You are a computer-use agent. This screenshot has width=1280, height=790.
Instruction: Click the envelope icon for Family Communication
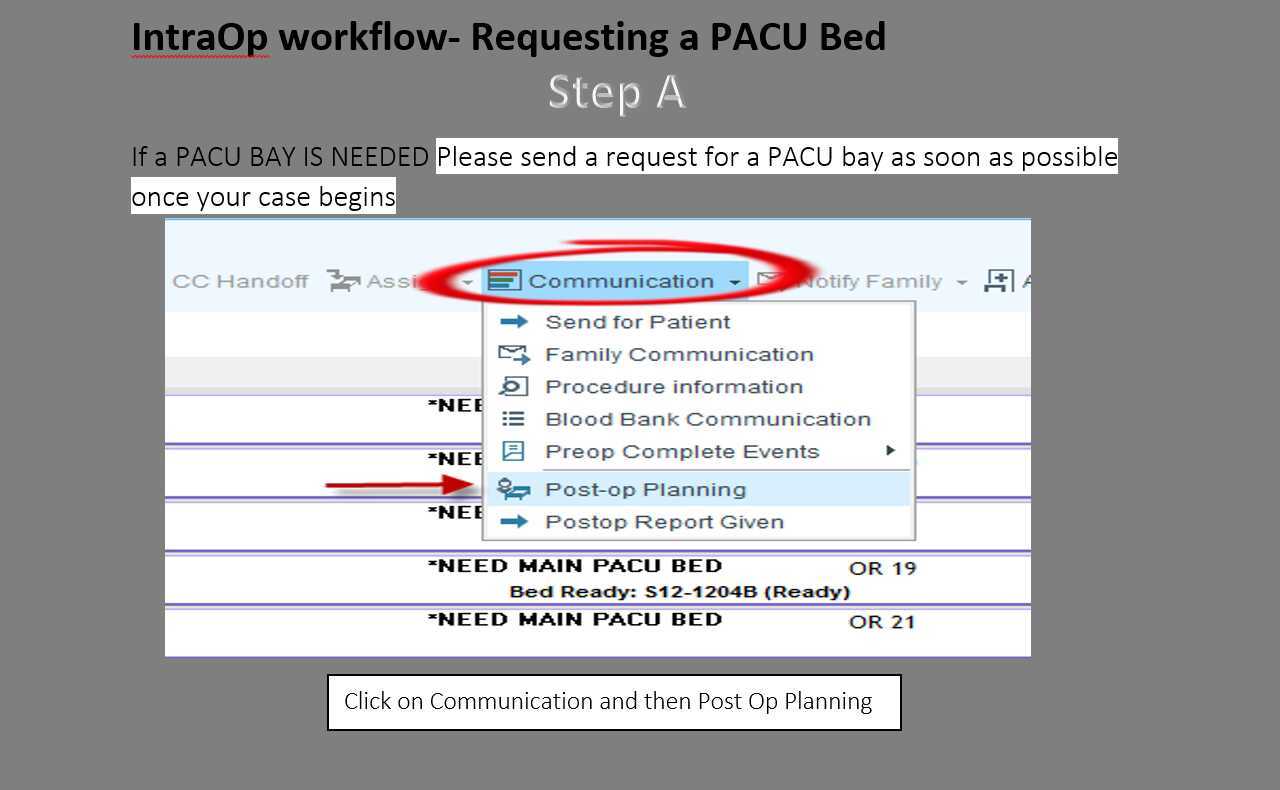[x=514, y=353]
